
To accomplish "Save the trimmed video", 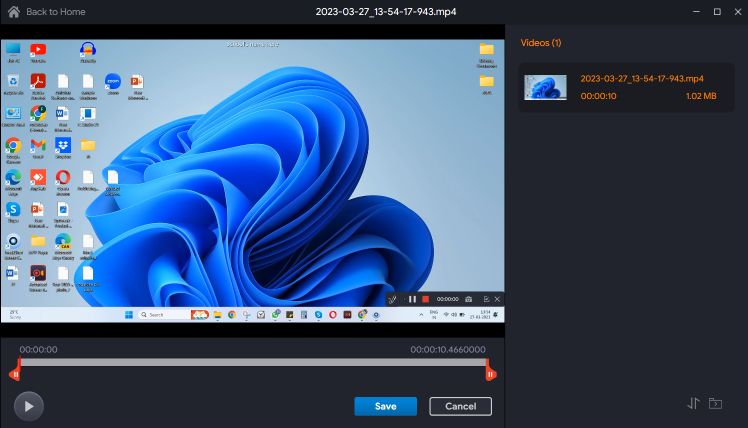I will point(385,406).
